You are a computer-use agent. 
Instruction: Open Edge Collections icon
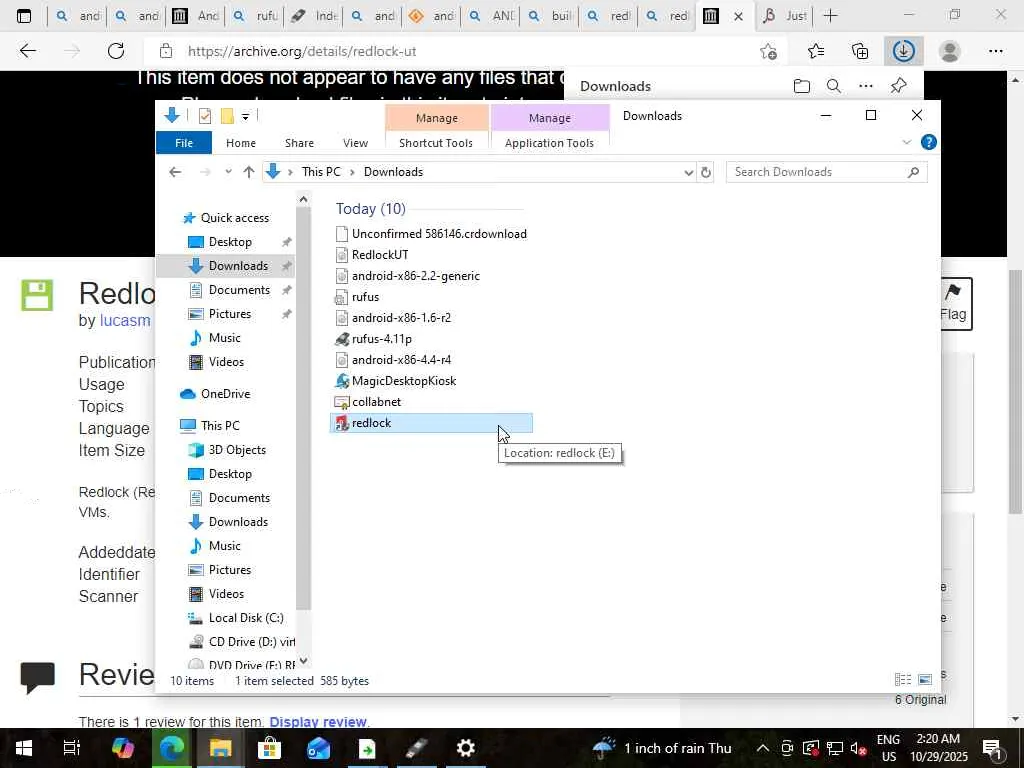tap(860, 51)
